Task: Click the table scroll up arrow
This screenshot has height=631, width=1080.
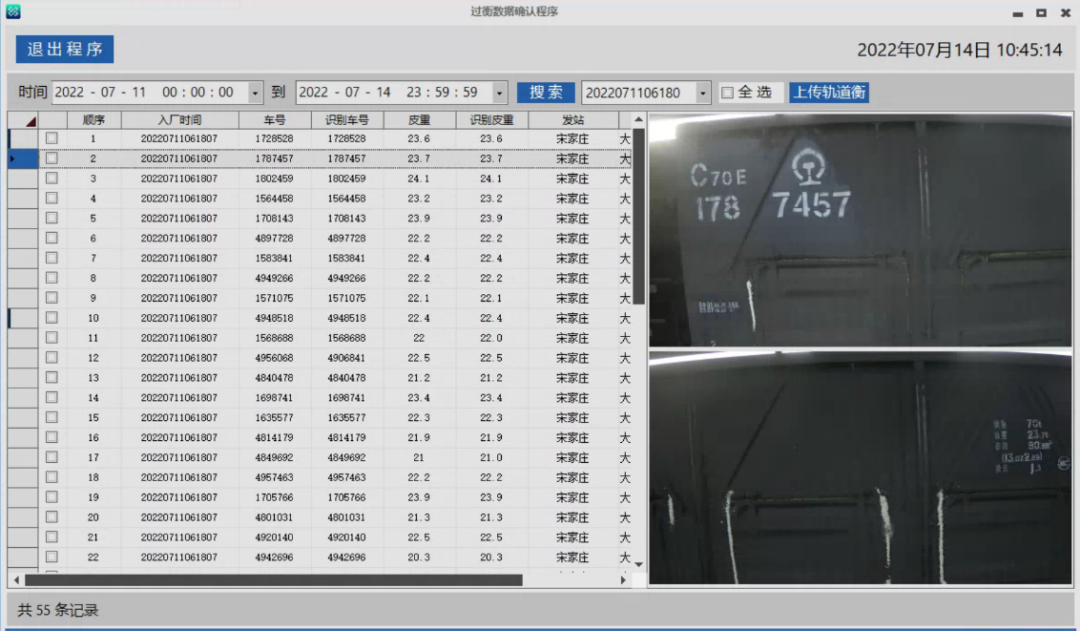Action: [638, 119]
